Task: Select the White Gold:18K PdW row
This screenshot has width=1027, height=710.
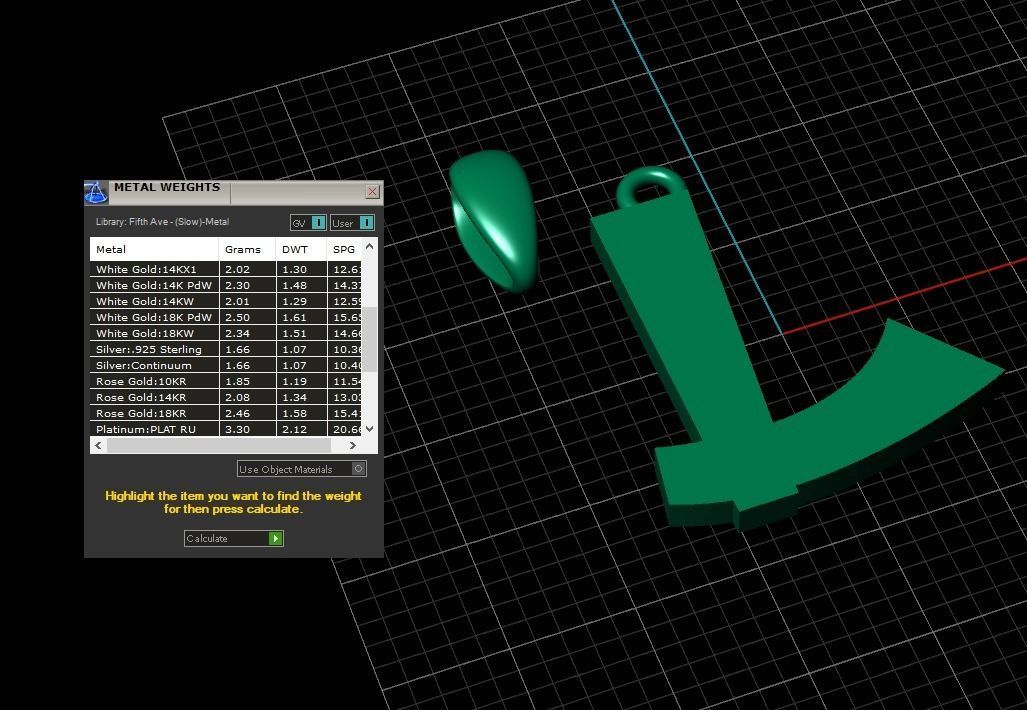Action: (226, 317)
